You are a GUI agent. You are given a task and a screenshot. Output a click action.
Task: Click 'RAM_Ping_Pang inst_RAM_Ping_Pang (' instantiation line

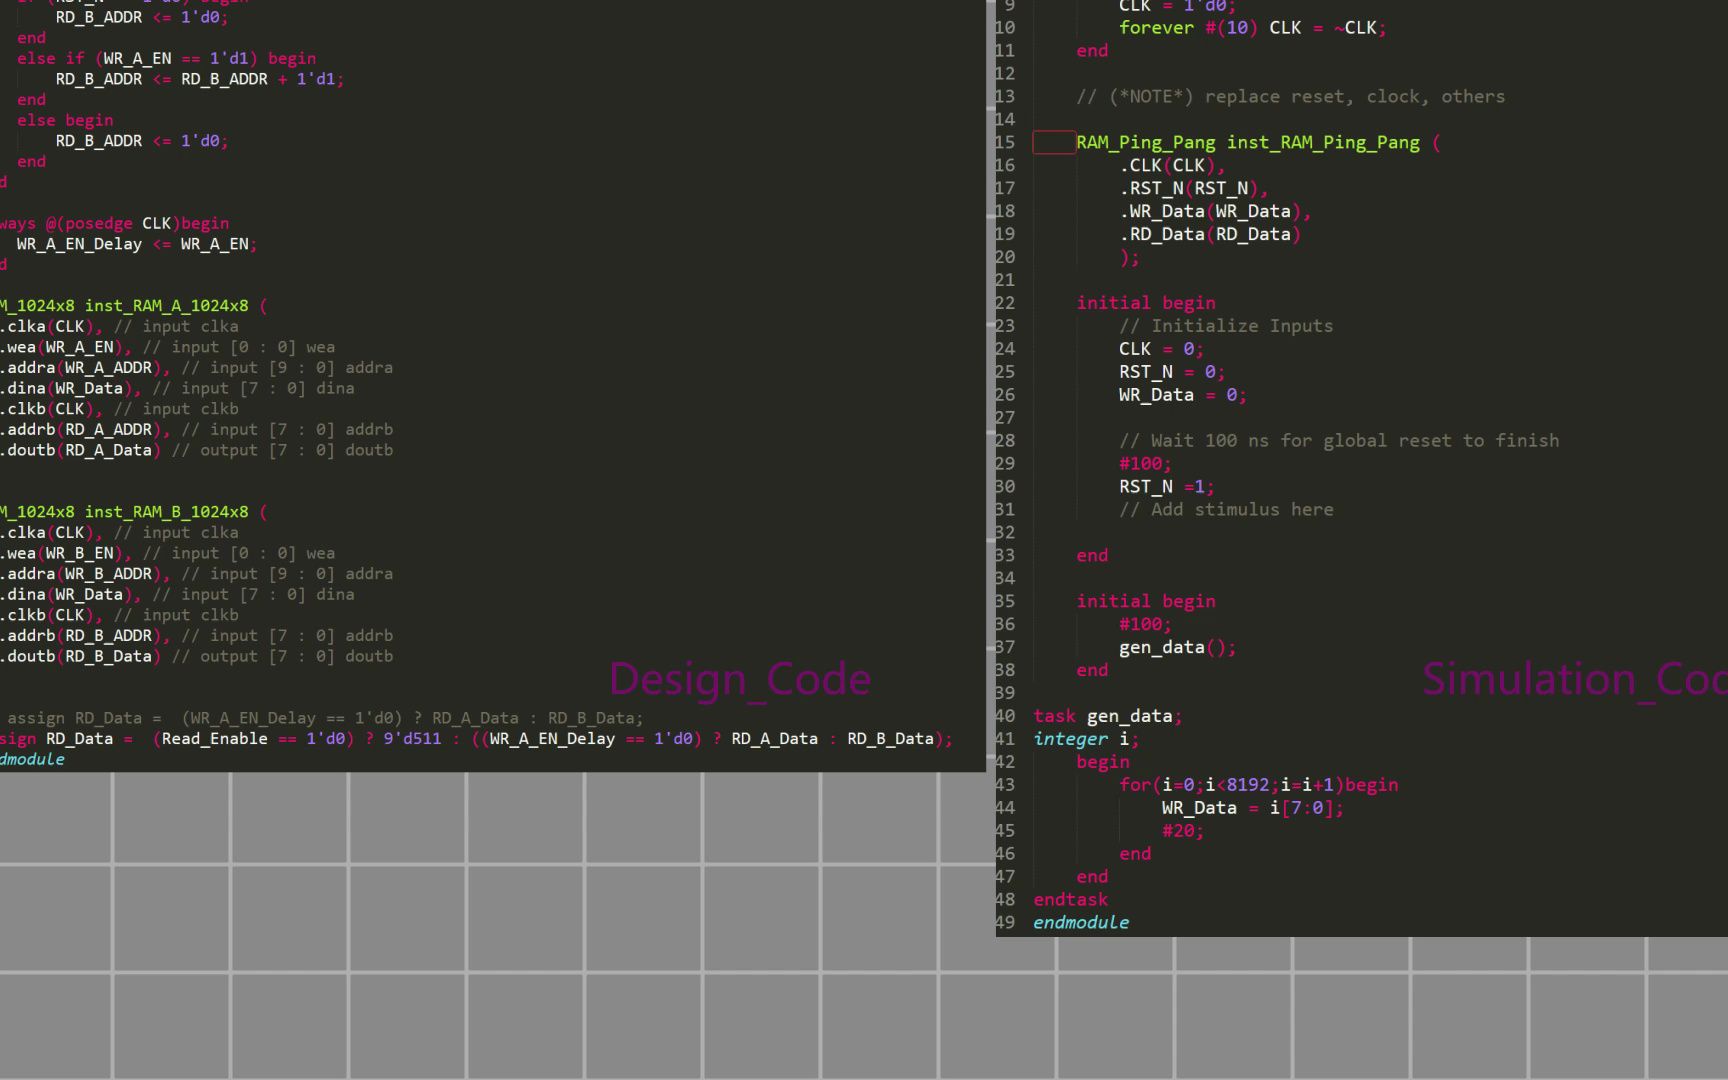[x=1258, y=143]
